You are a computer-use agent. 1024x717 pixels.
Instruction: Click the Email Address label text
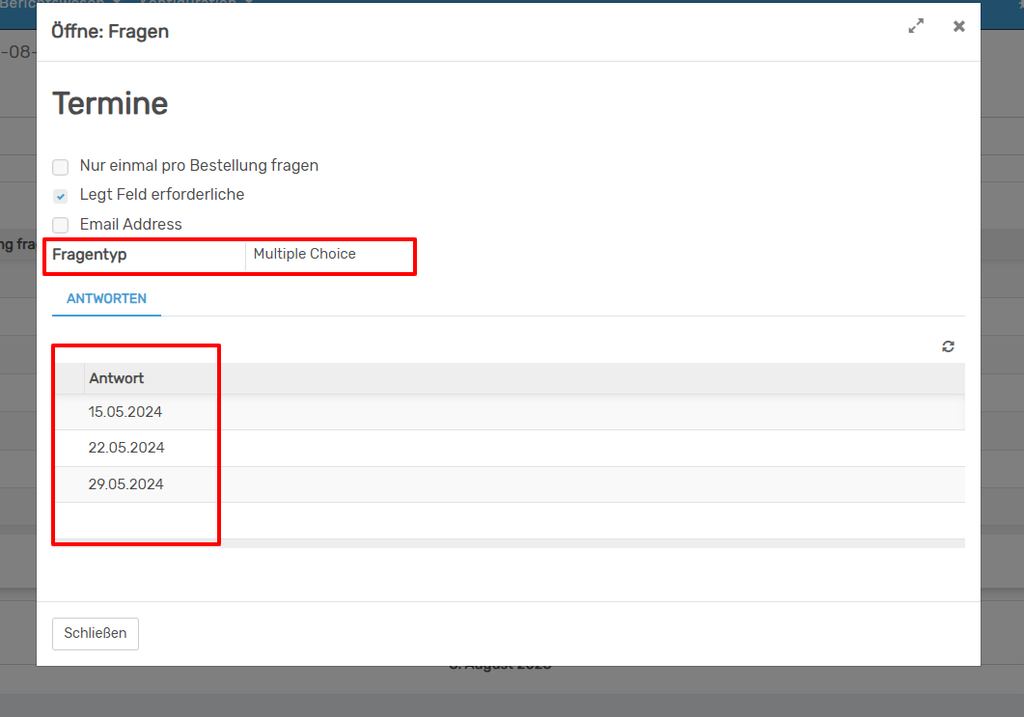[x=131, y=225]
